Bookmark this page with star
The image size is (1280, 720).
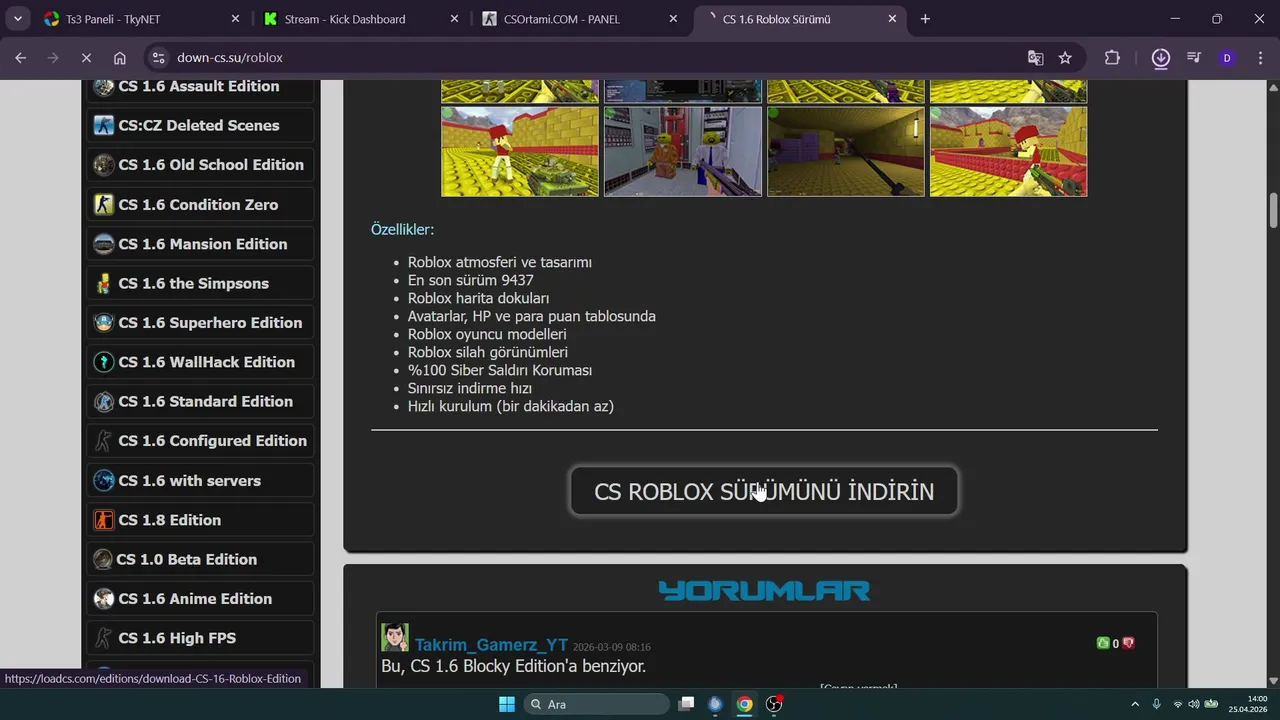[x=1065, y=58]
